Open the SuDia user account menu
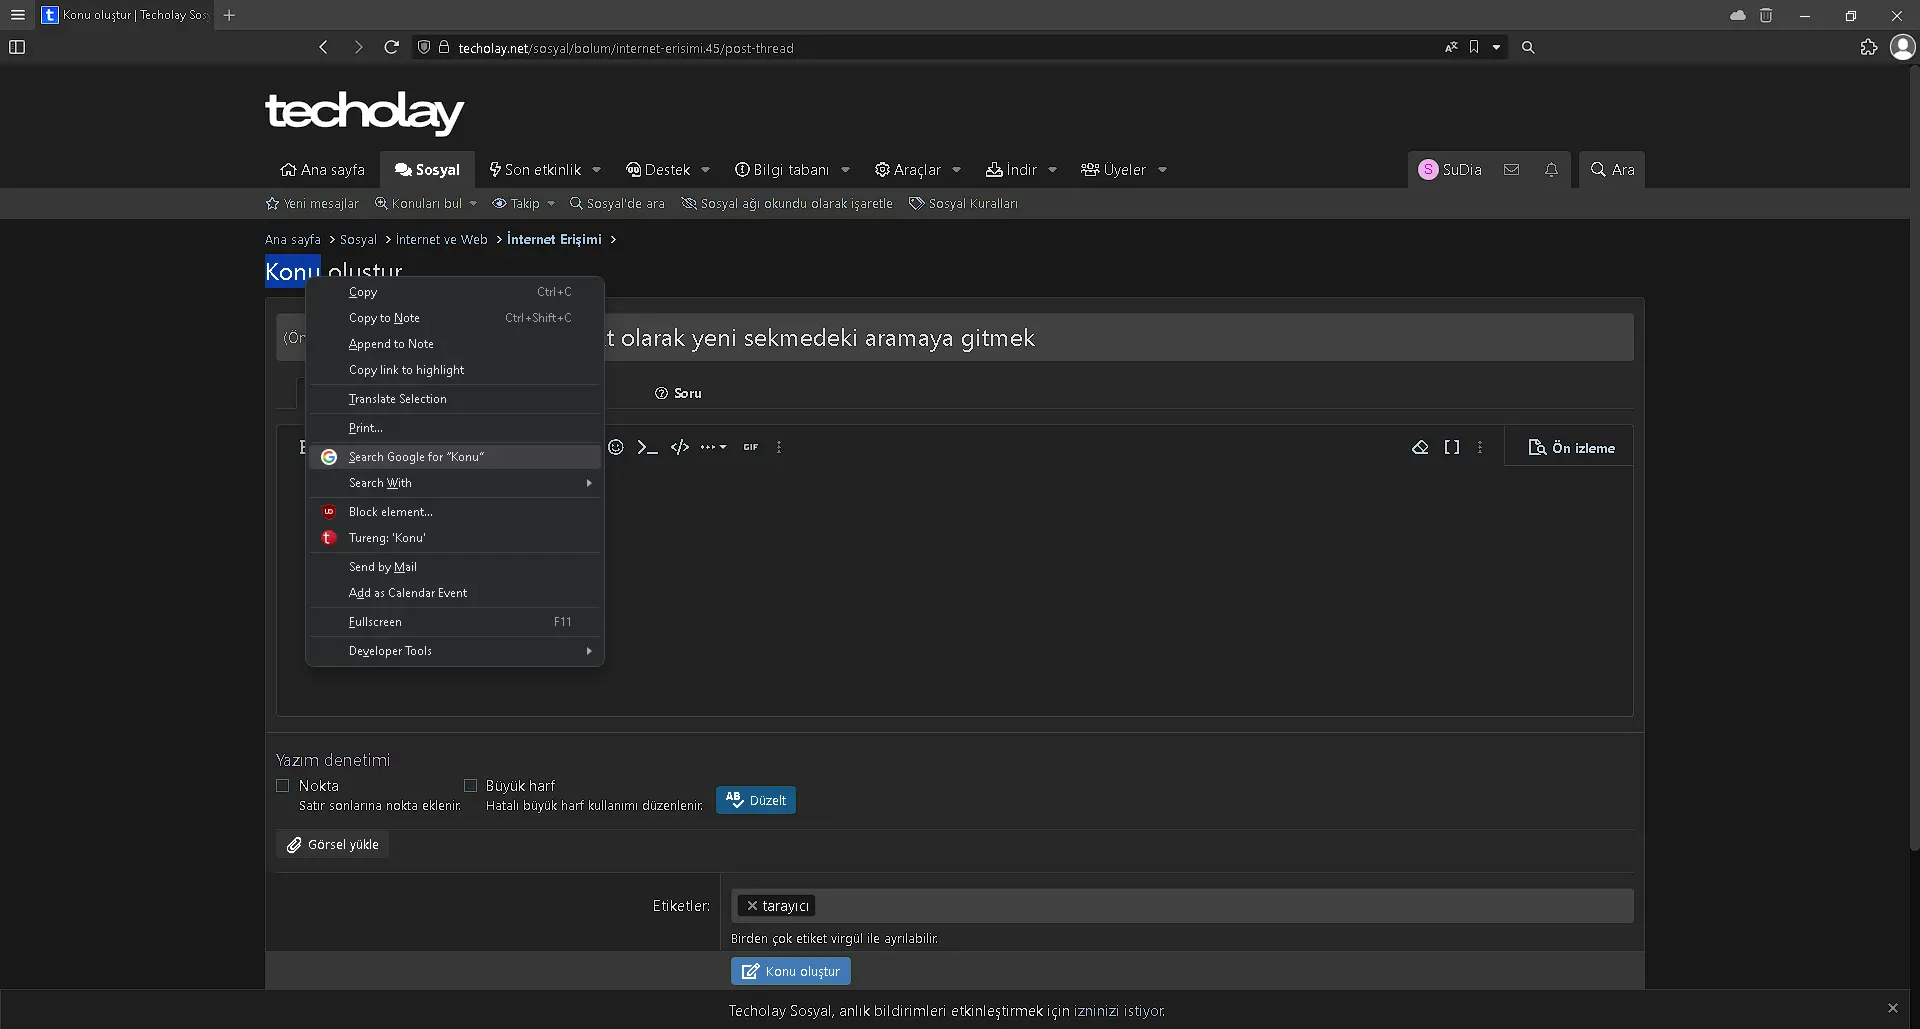This screenshot has width=1920, height=1029. pyautogui.click(x=1450, y=170)
